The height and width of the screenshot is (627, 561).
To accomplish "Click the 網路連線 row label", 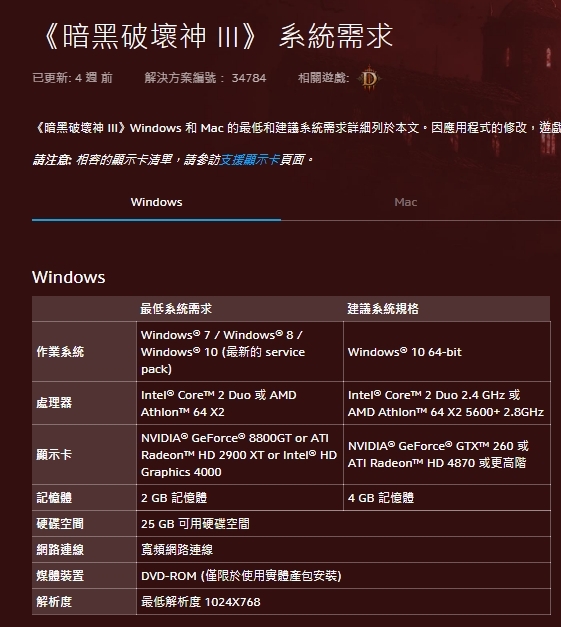I will 60,550.
